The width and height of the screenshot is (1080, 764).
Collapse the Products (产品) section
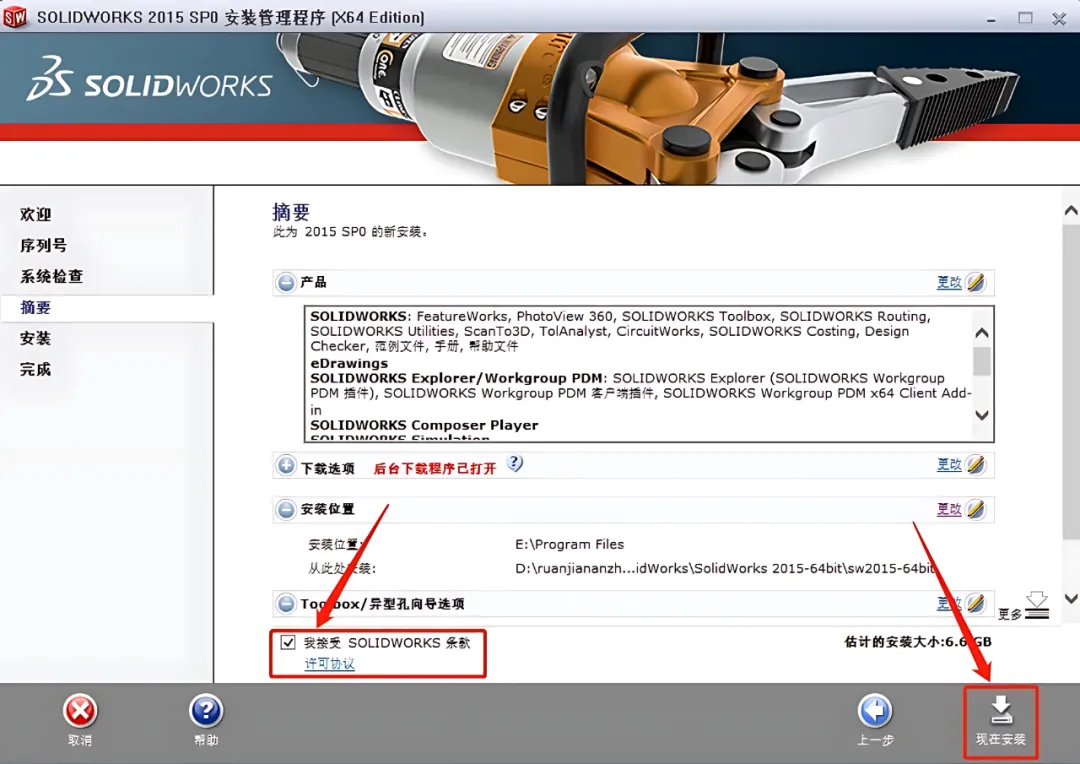286,282
